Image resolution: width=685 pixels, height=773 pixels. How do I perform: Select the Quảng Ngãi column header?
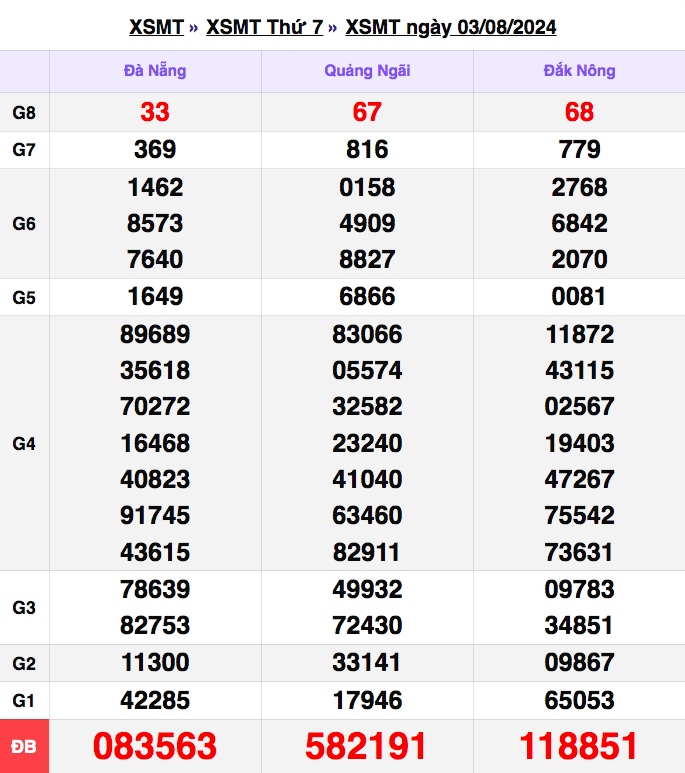[x=367, y=71]
